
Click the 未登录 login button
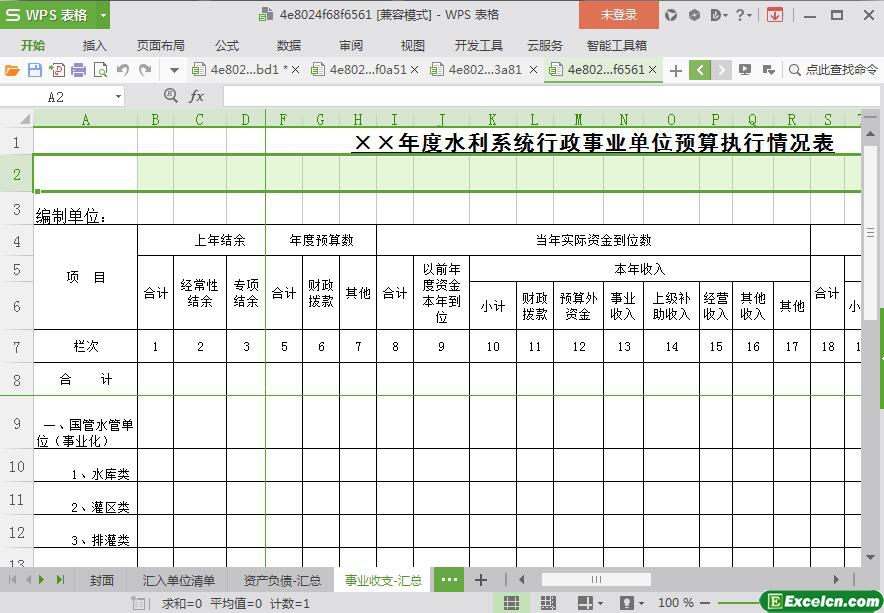point(618,15)
